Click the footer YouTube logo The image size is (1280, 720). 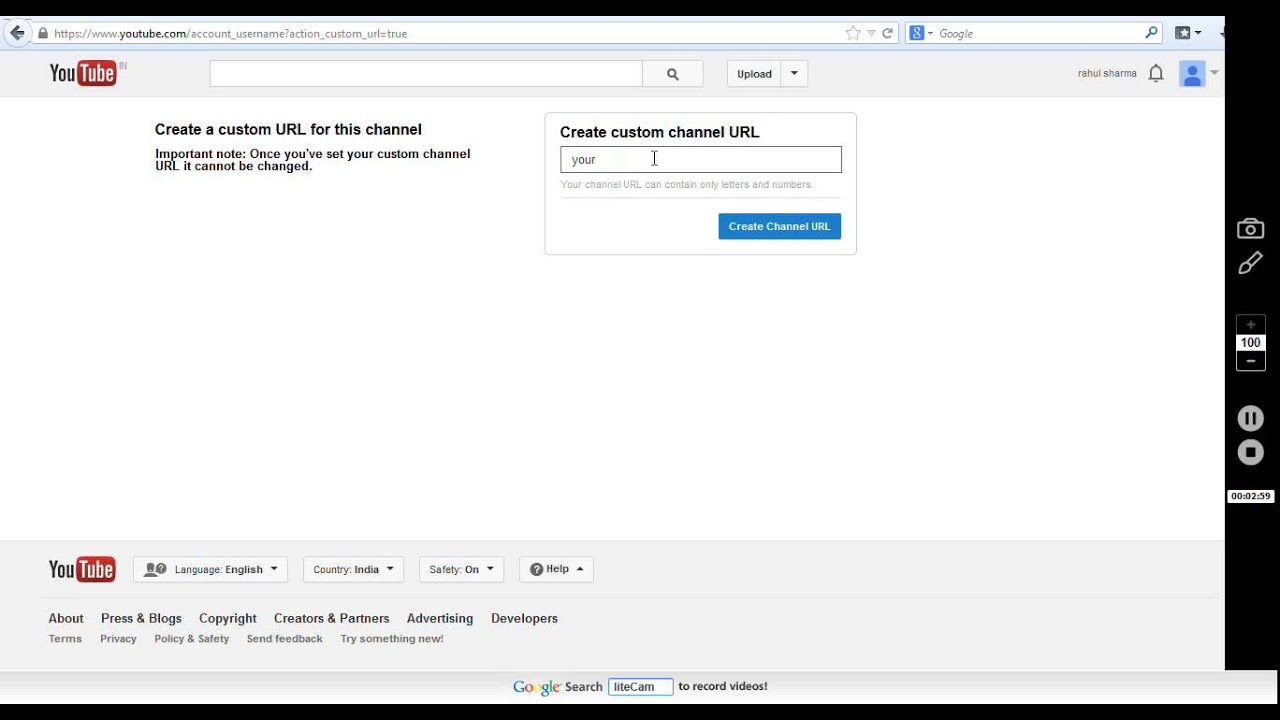[x=82, y=569]
